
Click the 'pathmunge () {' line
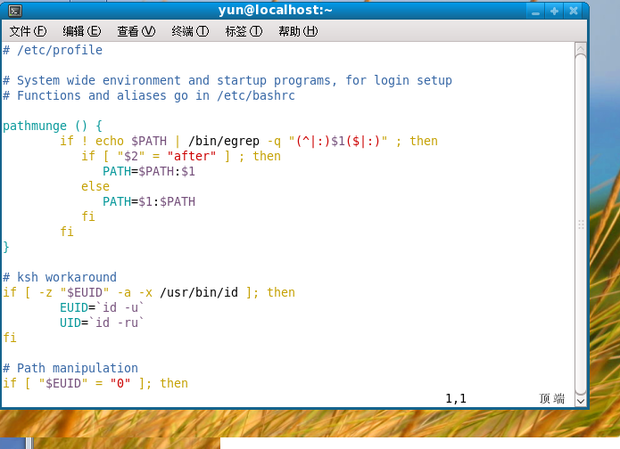(x=53, y=126)
